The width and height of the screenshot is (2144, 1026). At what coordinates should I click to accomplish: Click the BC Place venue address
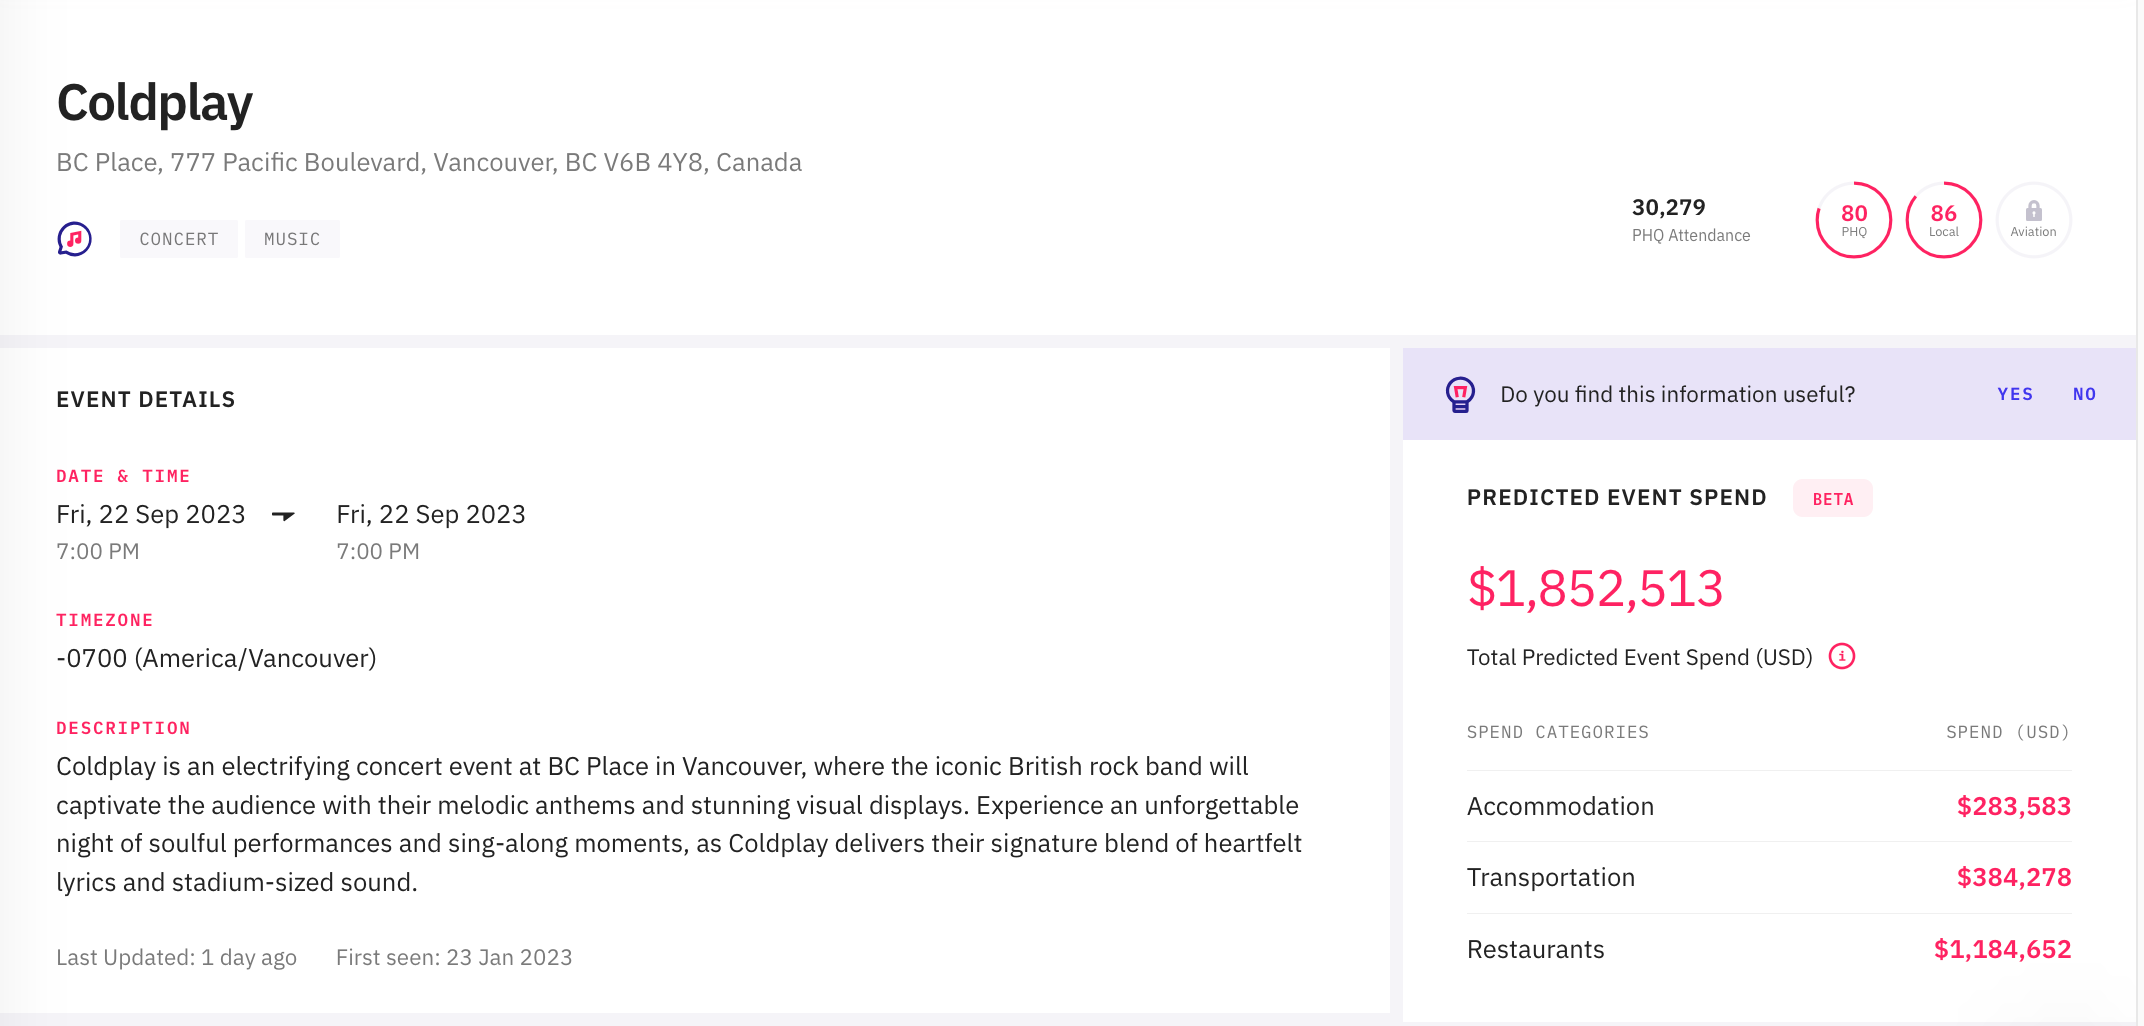429,162
